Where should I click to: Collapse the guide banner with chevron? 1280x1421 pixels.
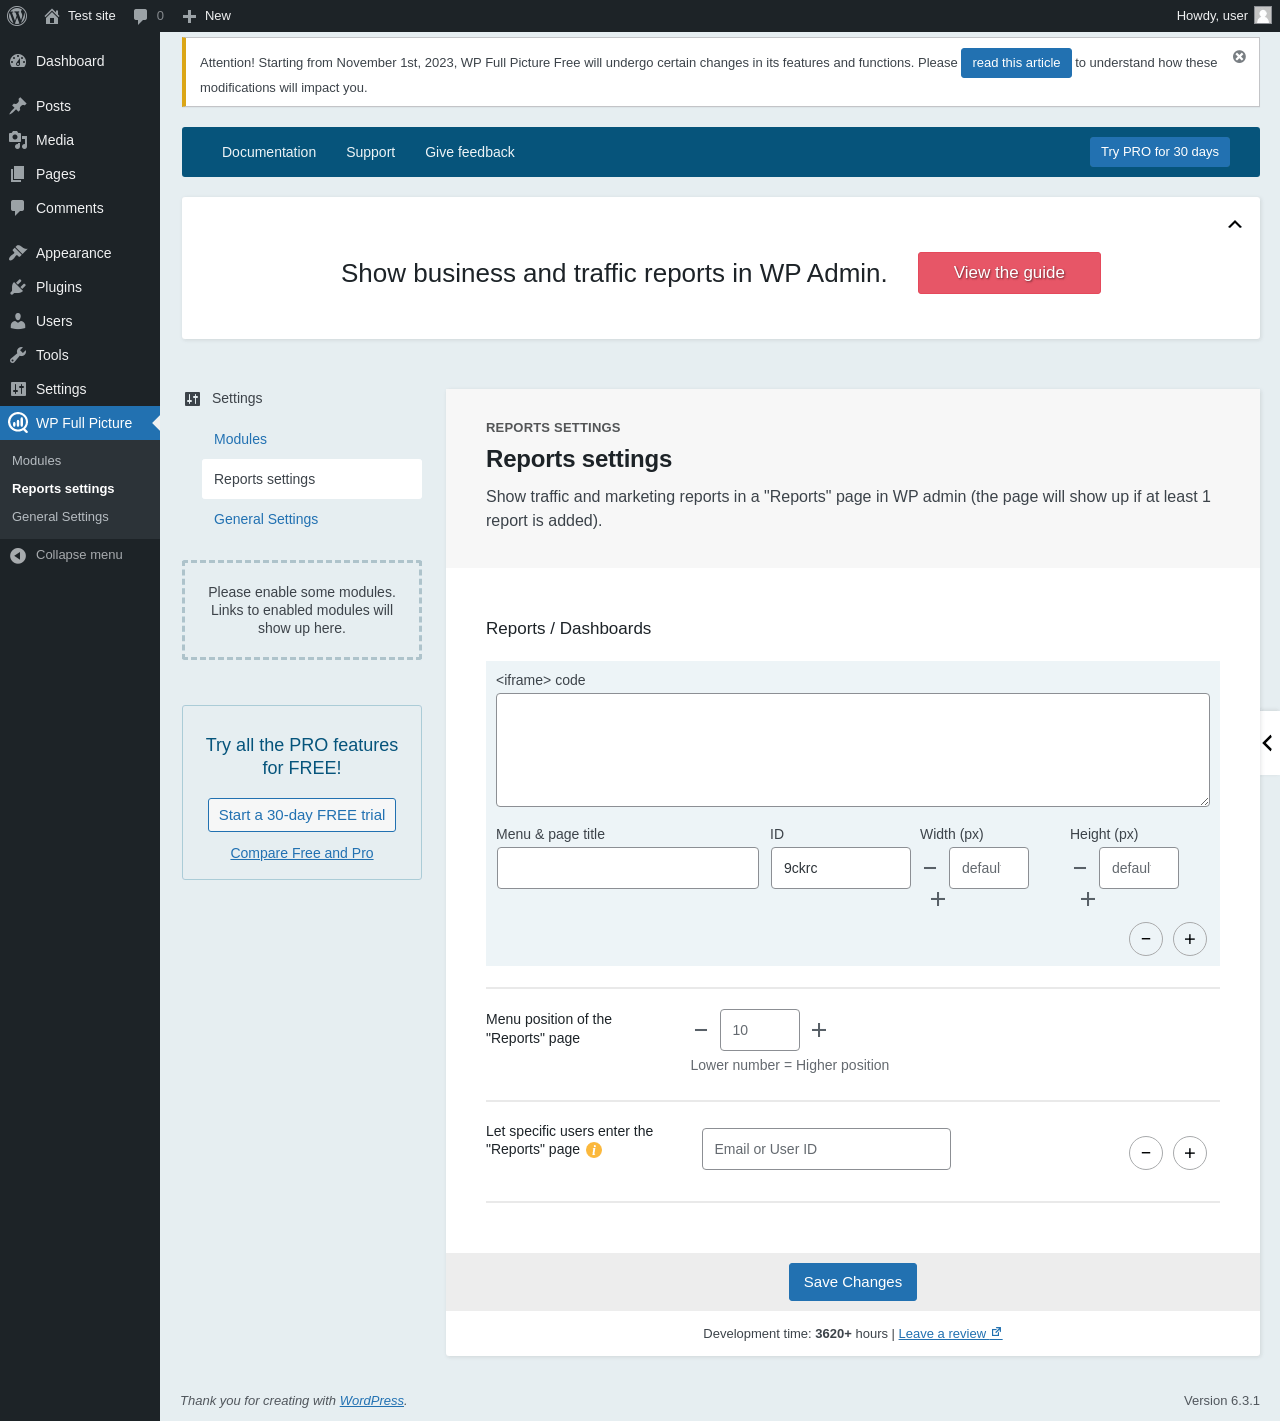[1235, 224]
